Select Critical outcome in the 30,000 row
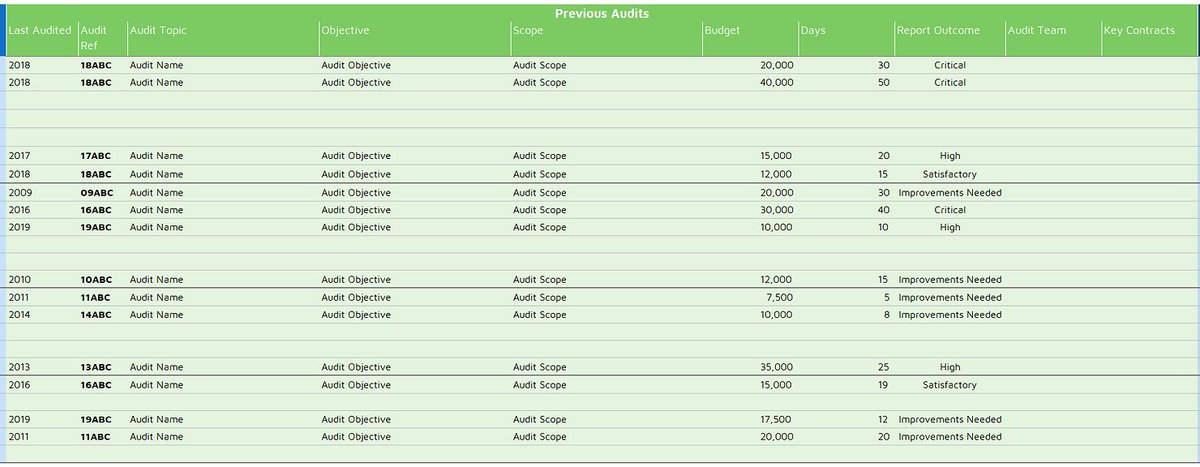1200x467 pixels. coord(950,210)
